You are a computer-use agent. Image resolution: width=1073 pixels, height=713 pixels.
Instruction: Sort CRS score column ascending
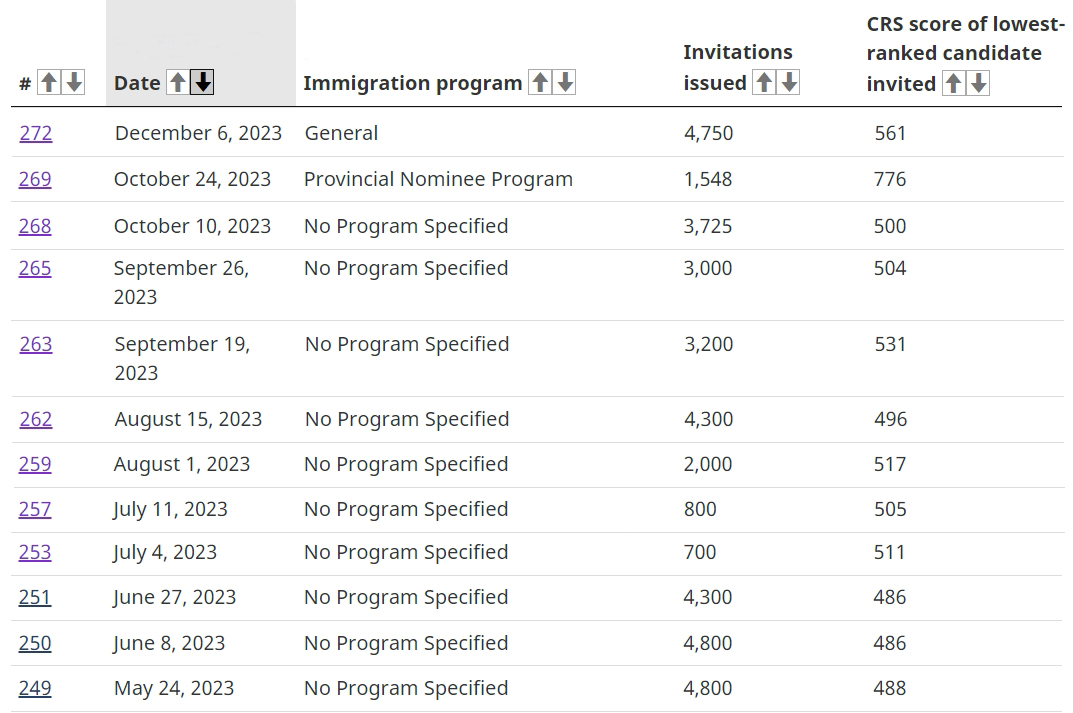click(x=953, y=84)
